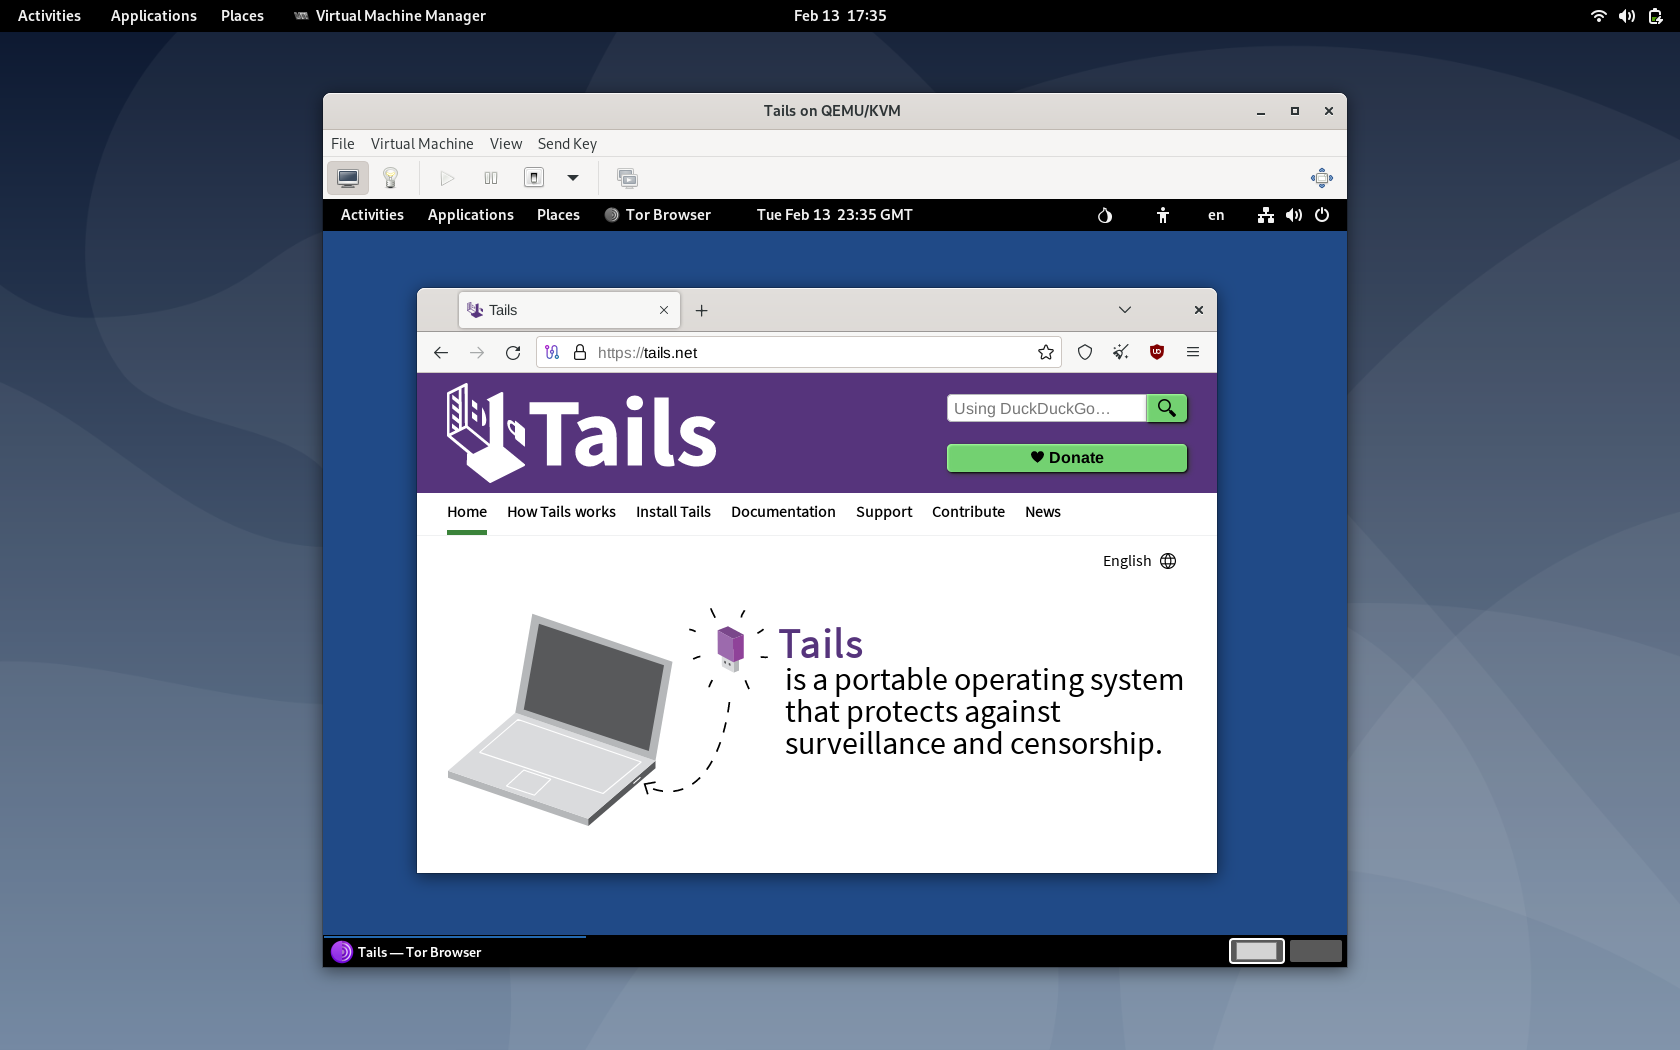Bookmark this page with the star icon

click(1046, 353)
